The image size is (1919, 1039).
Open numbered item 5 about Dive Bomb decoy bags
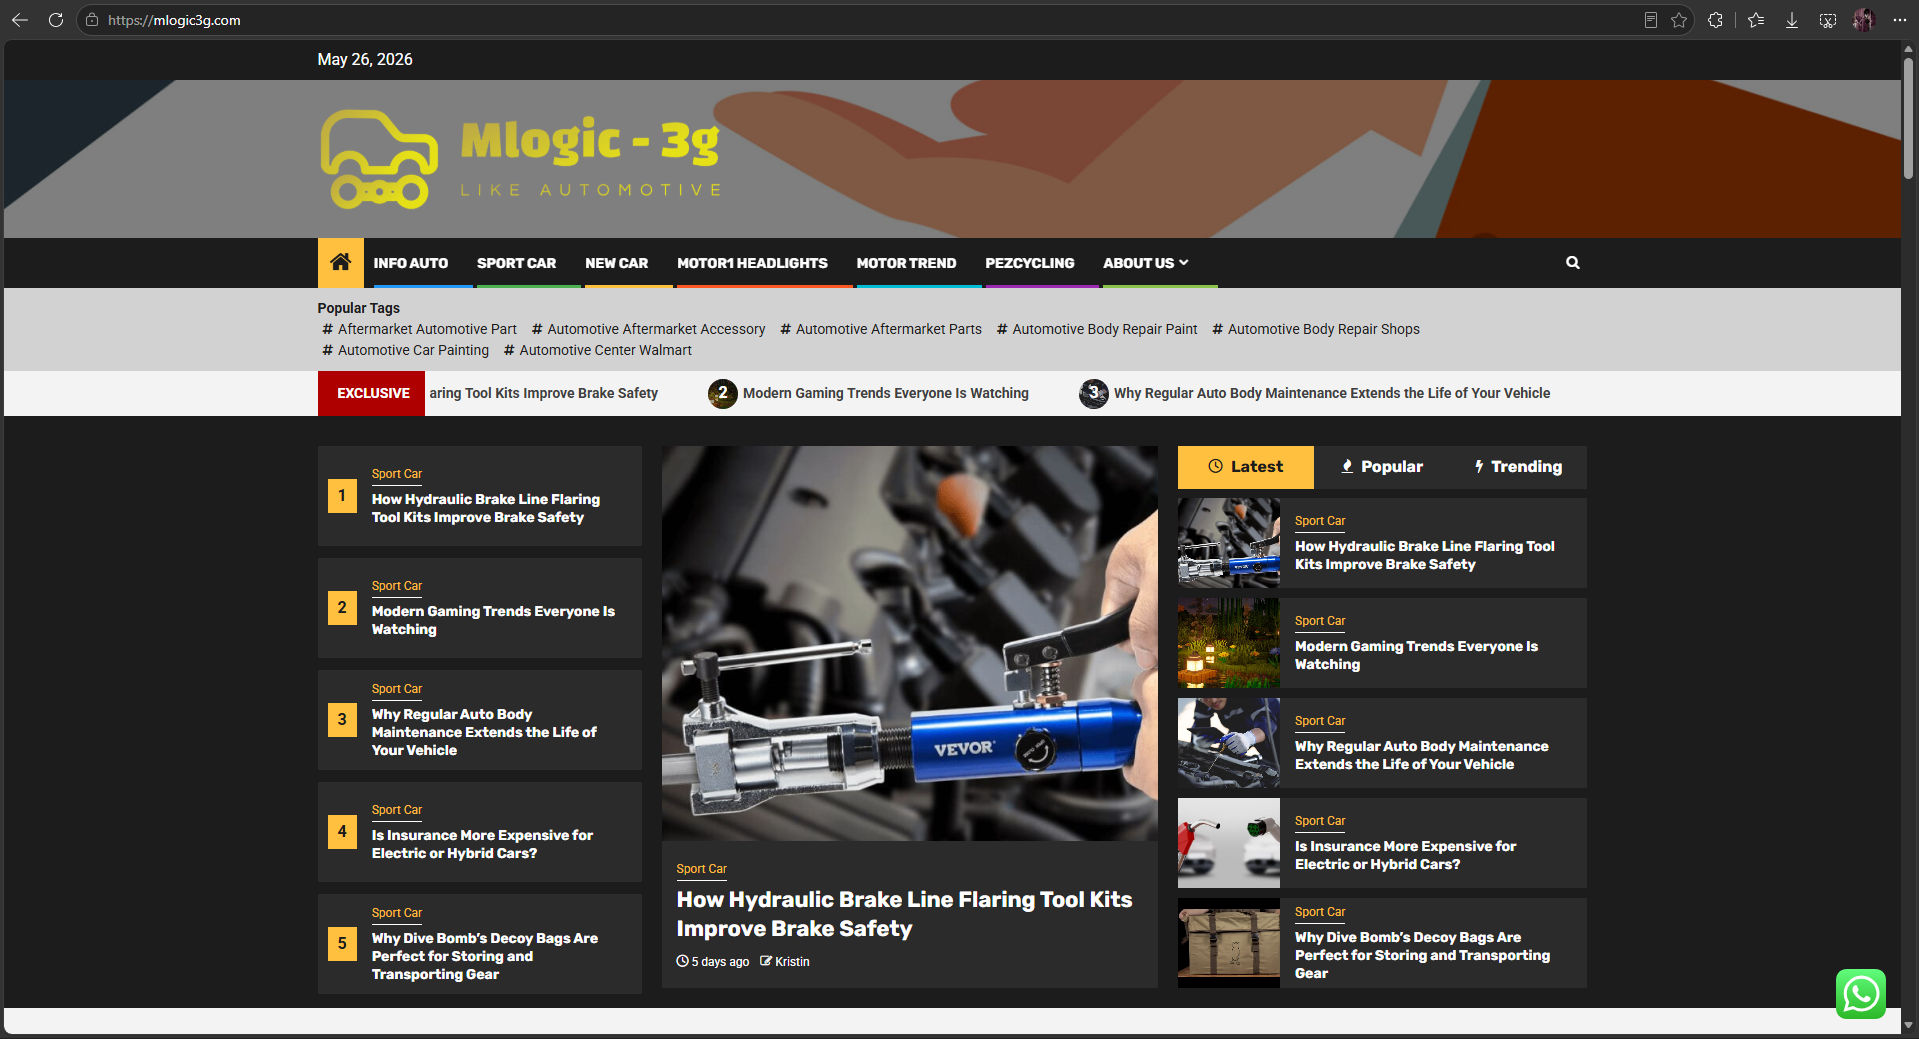484,956
